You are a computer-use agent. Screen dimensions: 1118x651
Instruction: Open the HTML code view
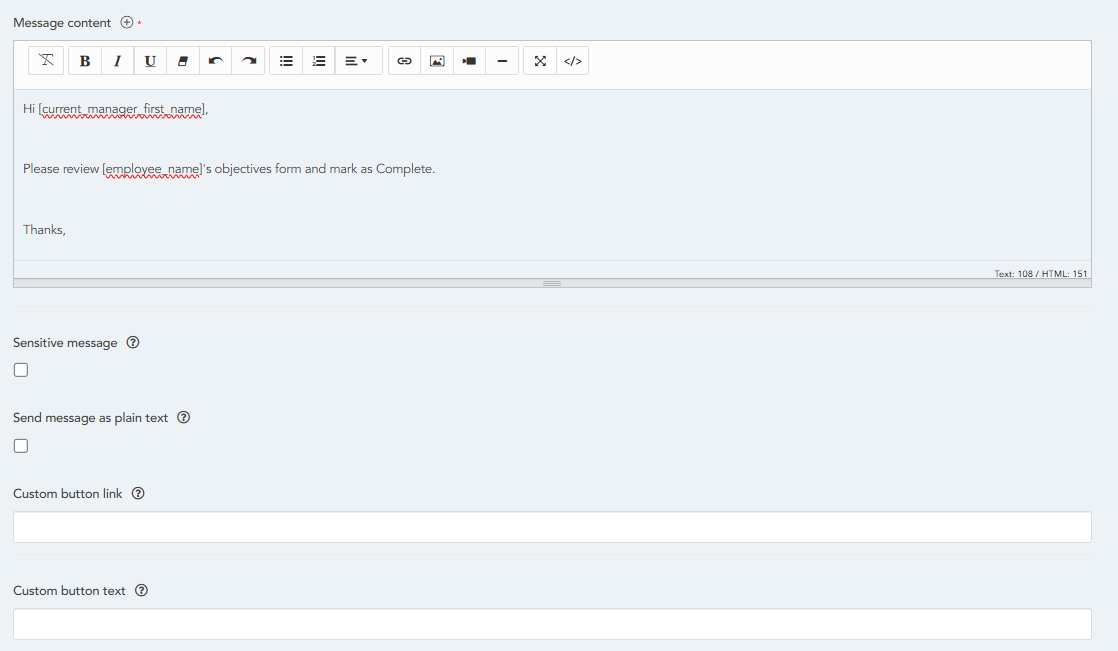[x=572, y=61]
